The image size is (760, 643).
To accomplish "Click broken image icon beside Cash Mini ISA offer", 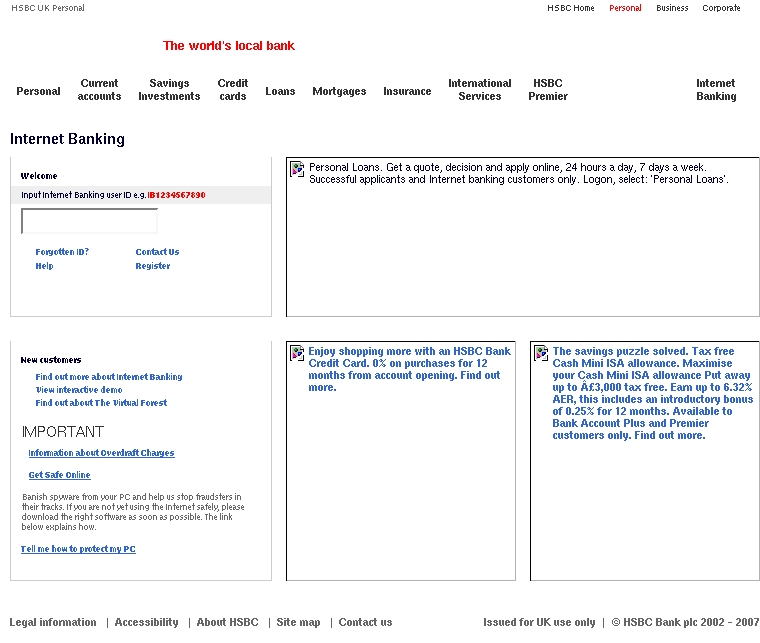I will tap(541, 353).
